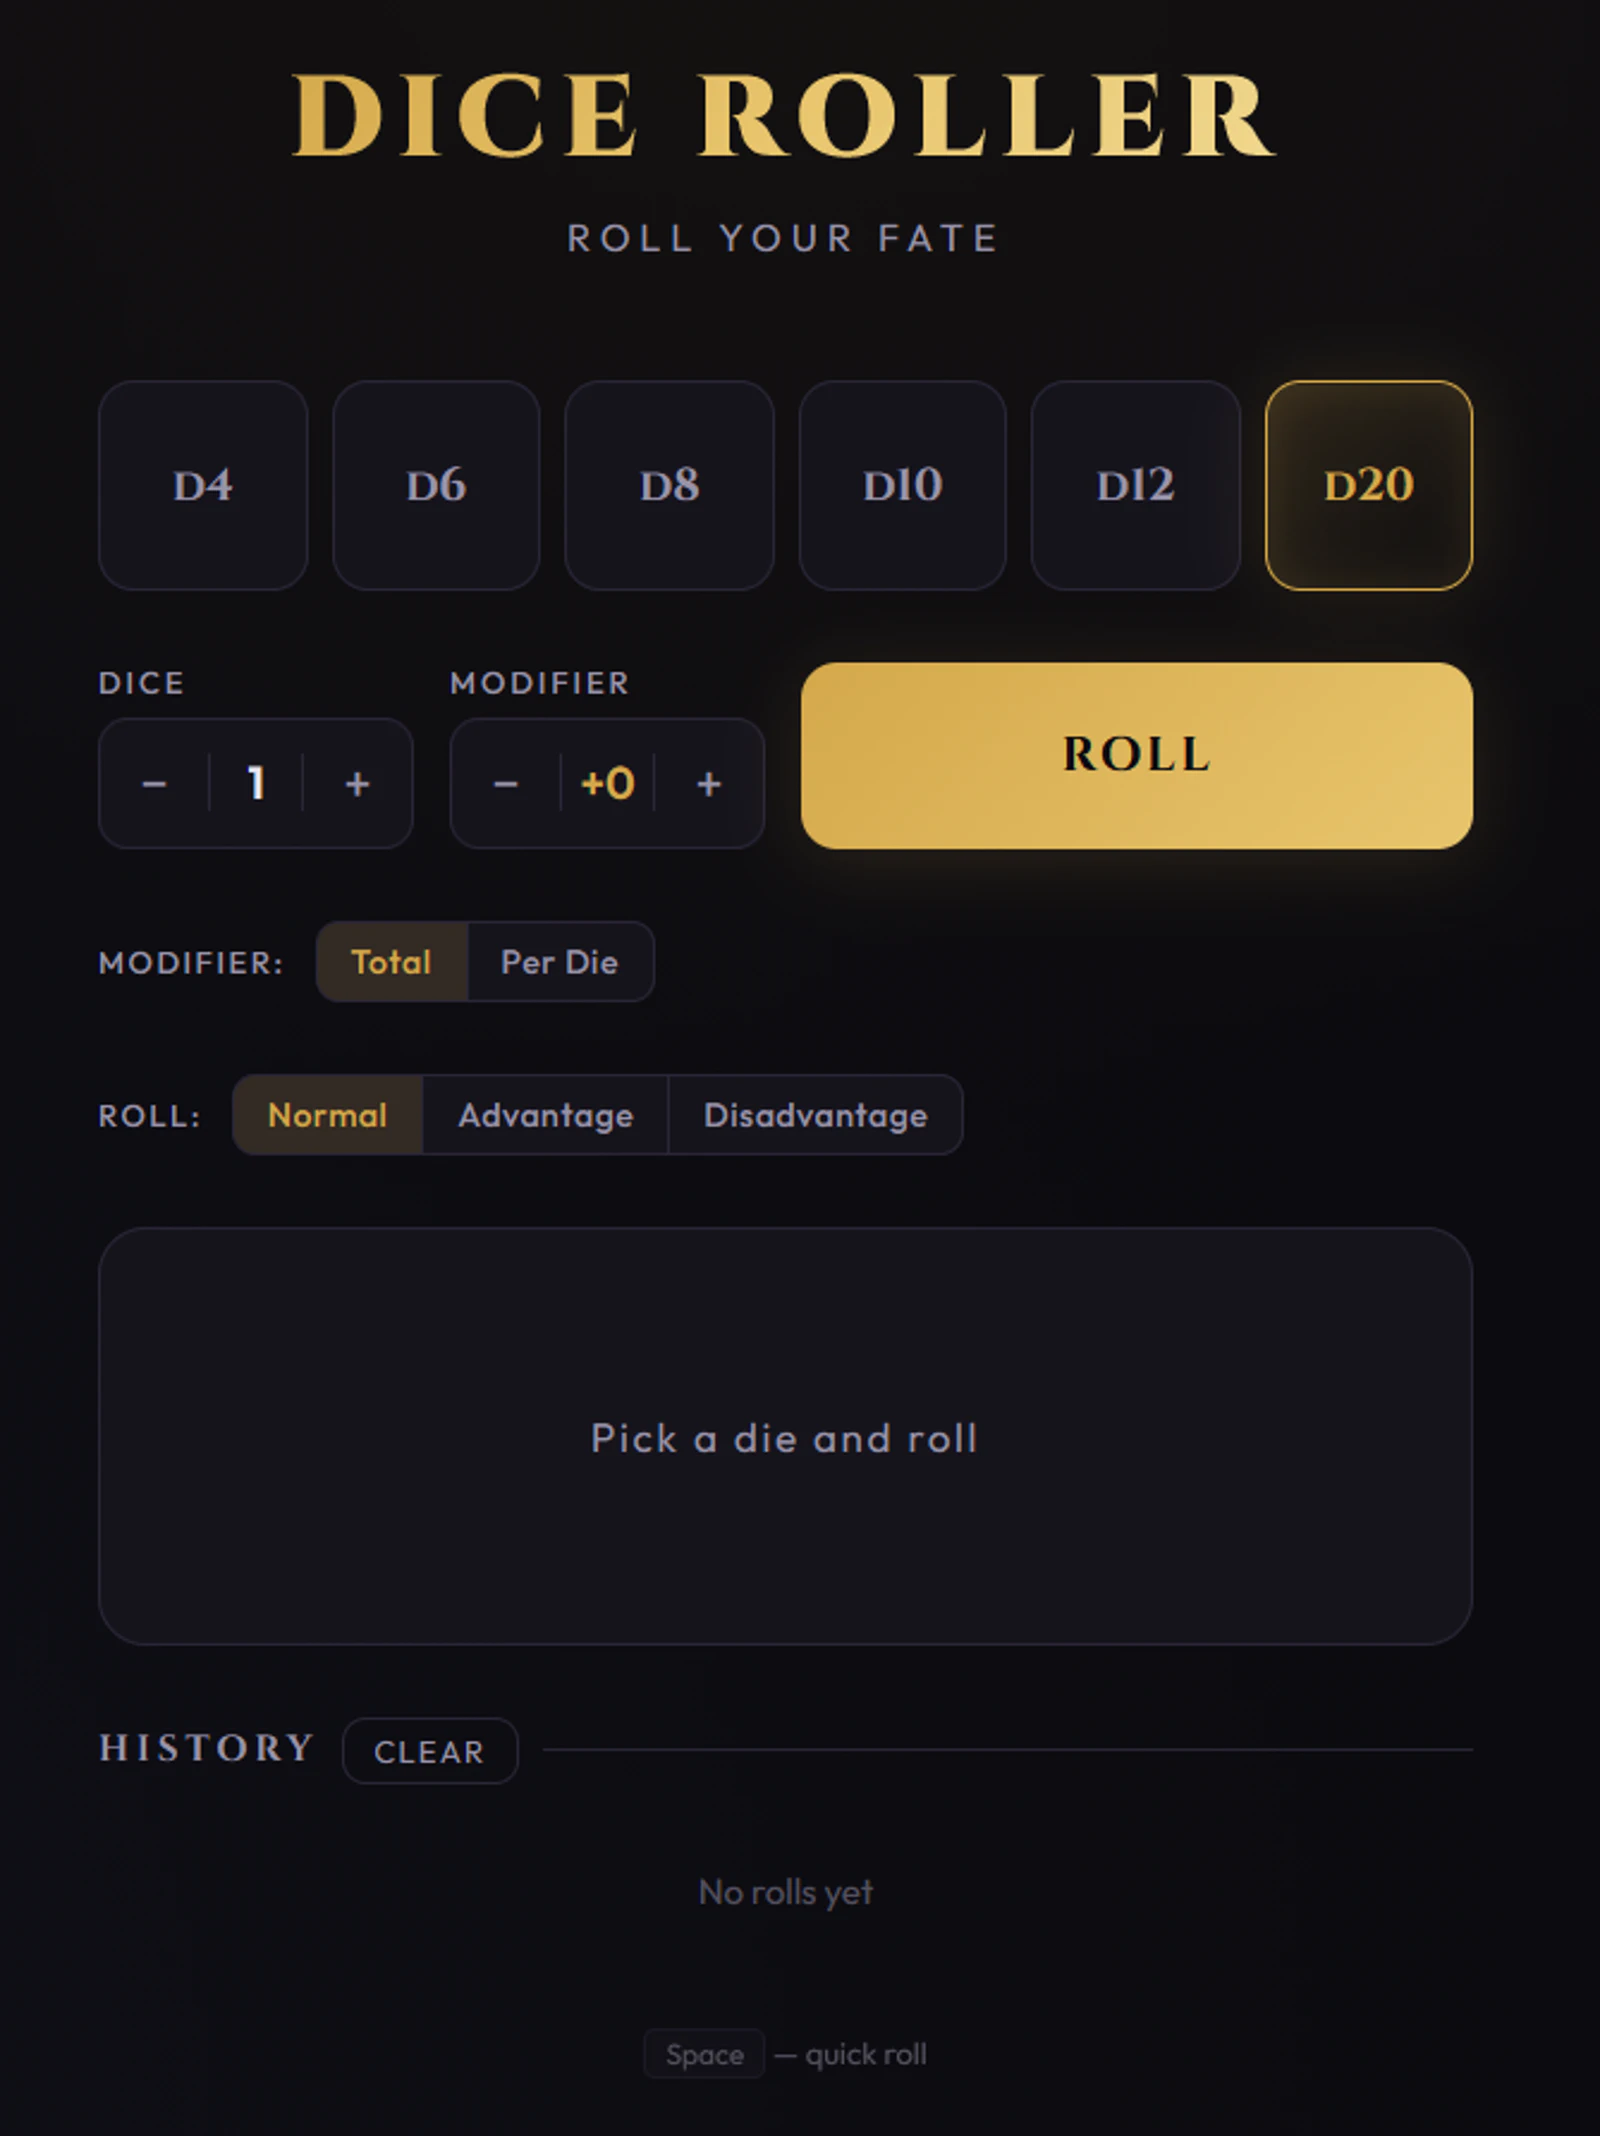Viewport: 1600px width, 2136px height.
Task: Select the D4 die
Action: pyautogui.click(x=203, y=487)
